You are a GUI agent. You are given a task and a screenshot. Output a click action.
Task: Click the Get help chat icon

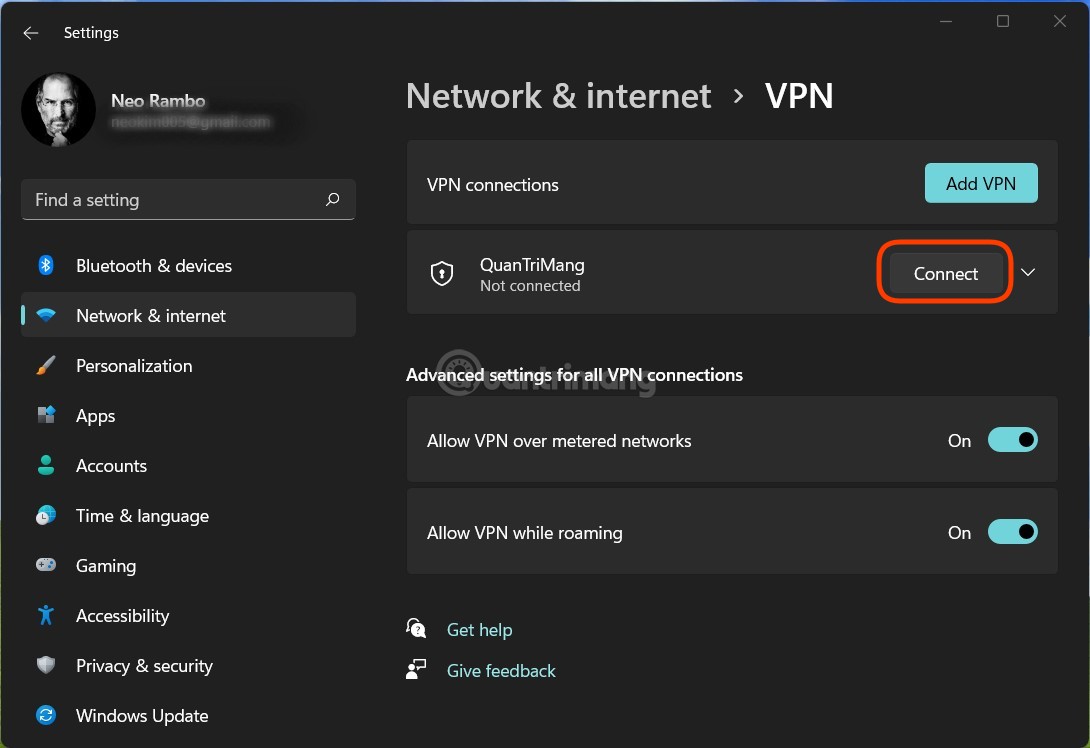(416, 628)
